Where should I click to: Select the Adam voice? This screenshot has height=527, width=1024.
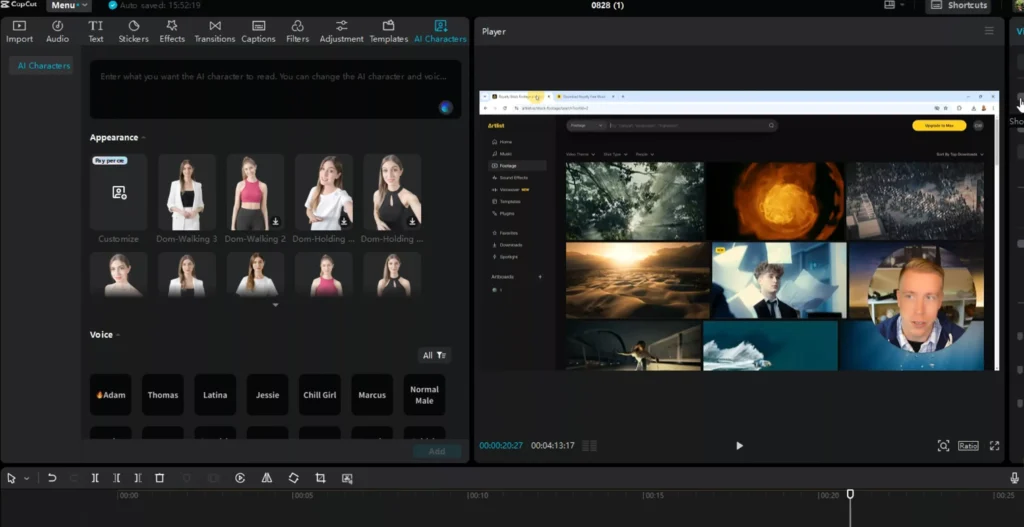(x=110, y=394)
